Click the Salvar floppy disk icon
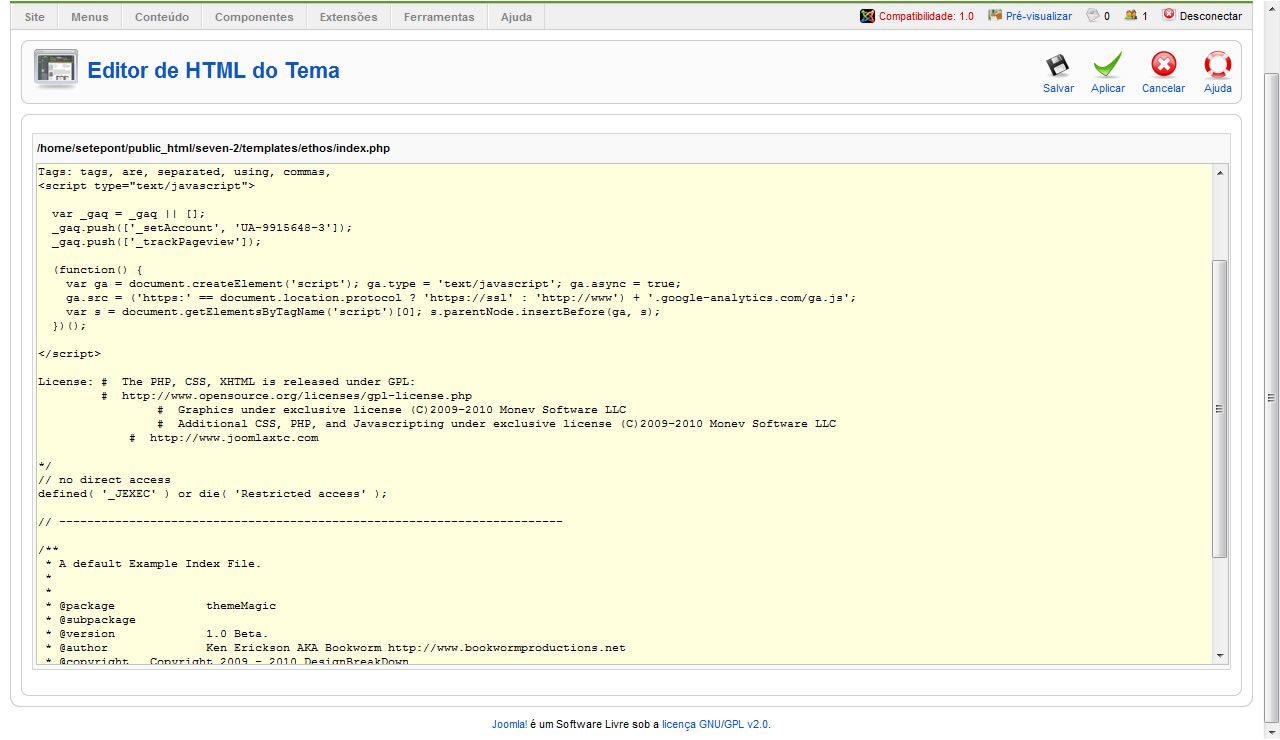1280x740 pixels. point(1058,66)
